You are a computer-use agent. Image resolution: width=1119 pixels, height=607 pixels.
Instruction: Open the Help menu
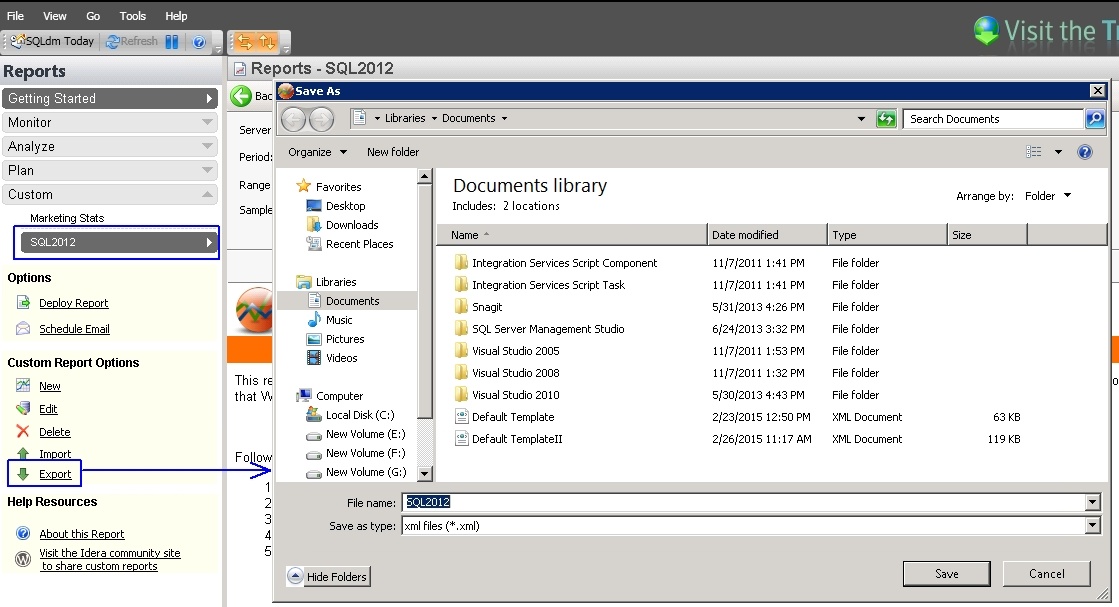coord(176,16)
